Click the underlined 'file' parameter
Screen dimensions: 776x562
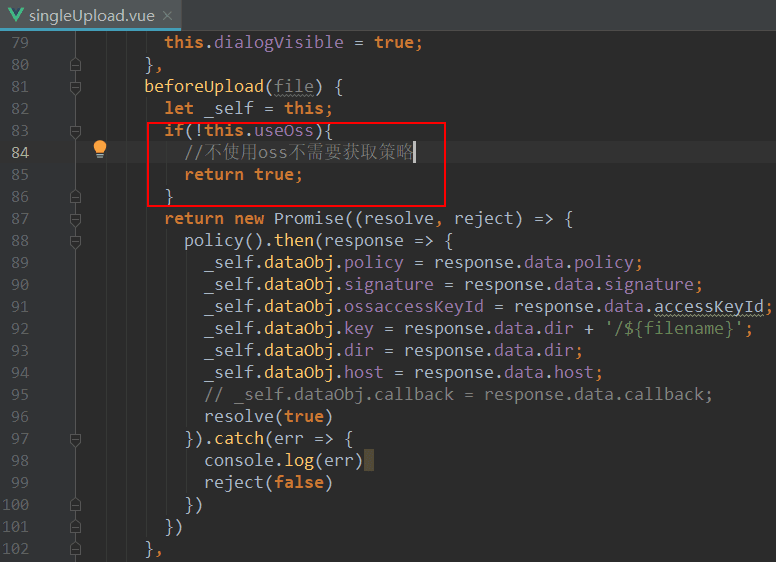[x=294, y=87]
